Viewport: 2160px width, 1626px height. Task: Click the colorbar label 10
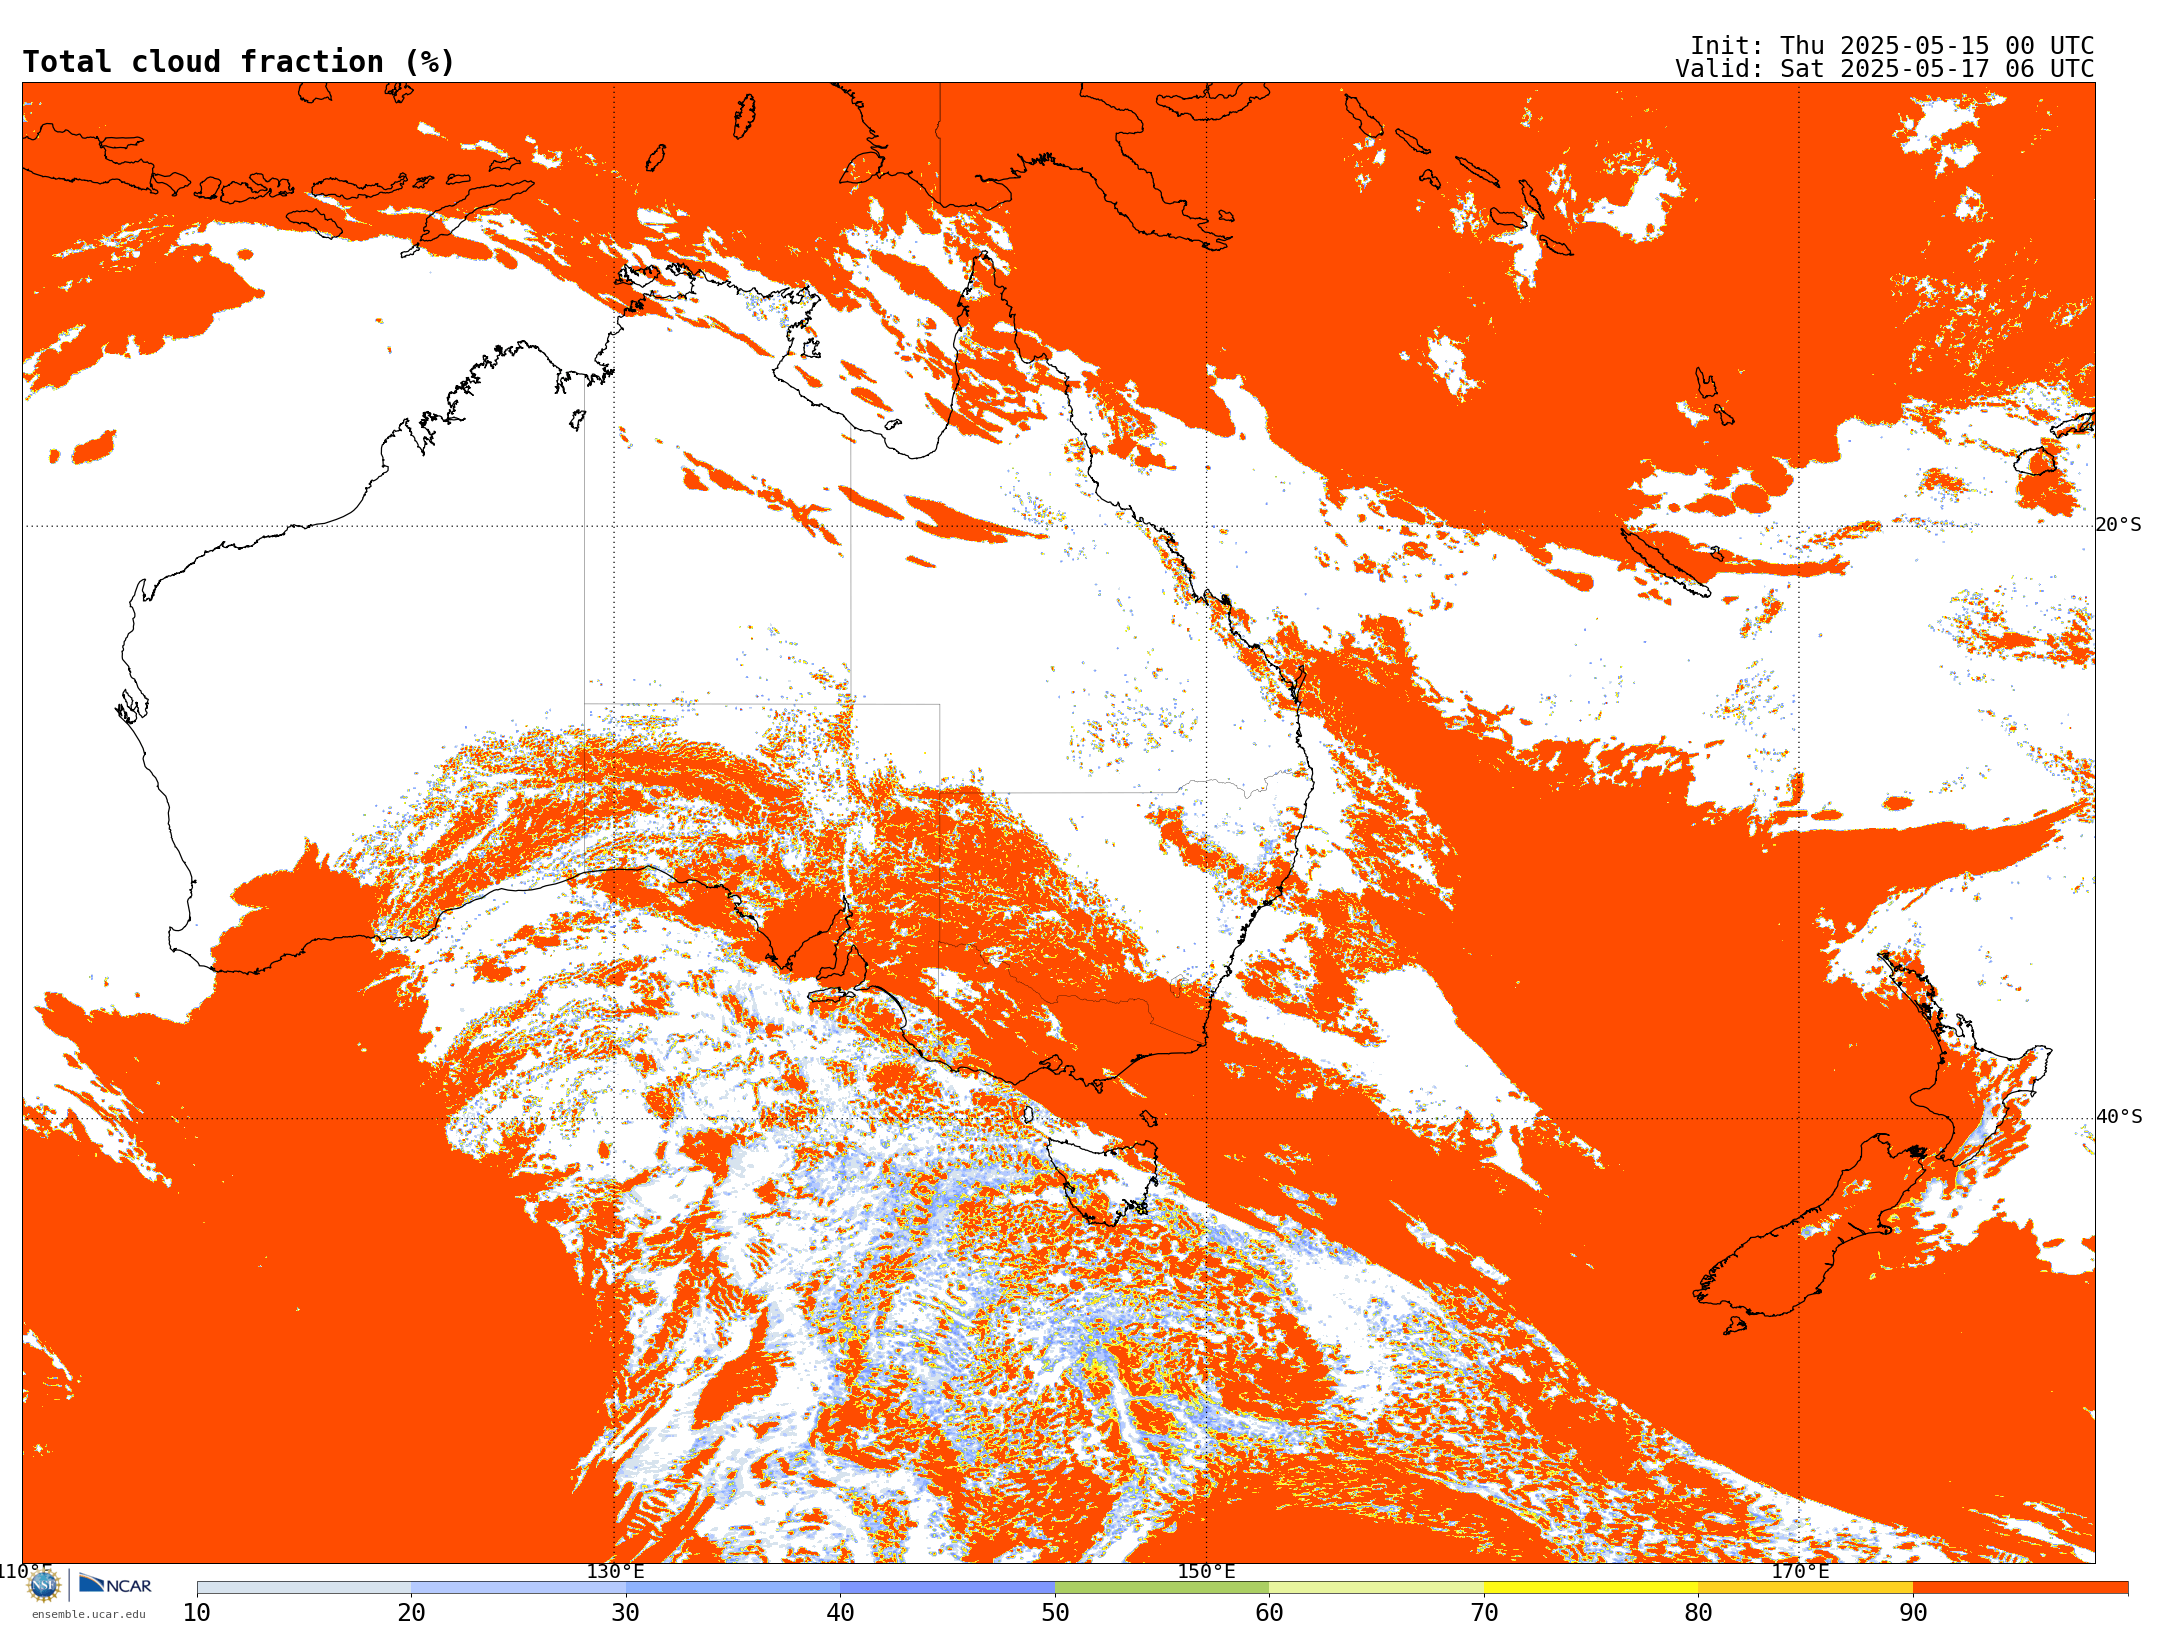197,1612
